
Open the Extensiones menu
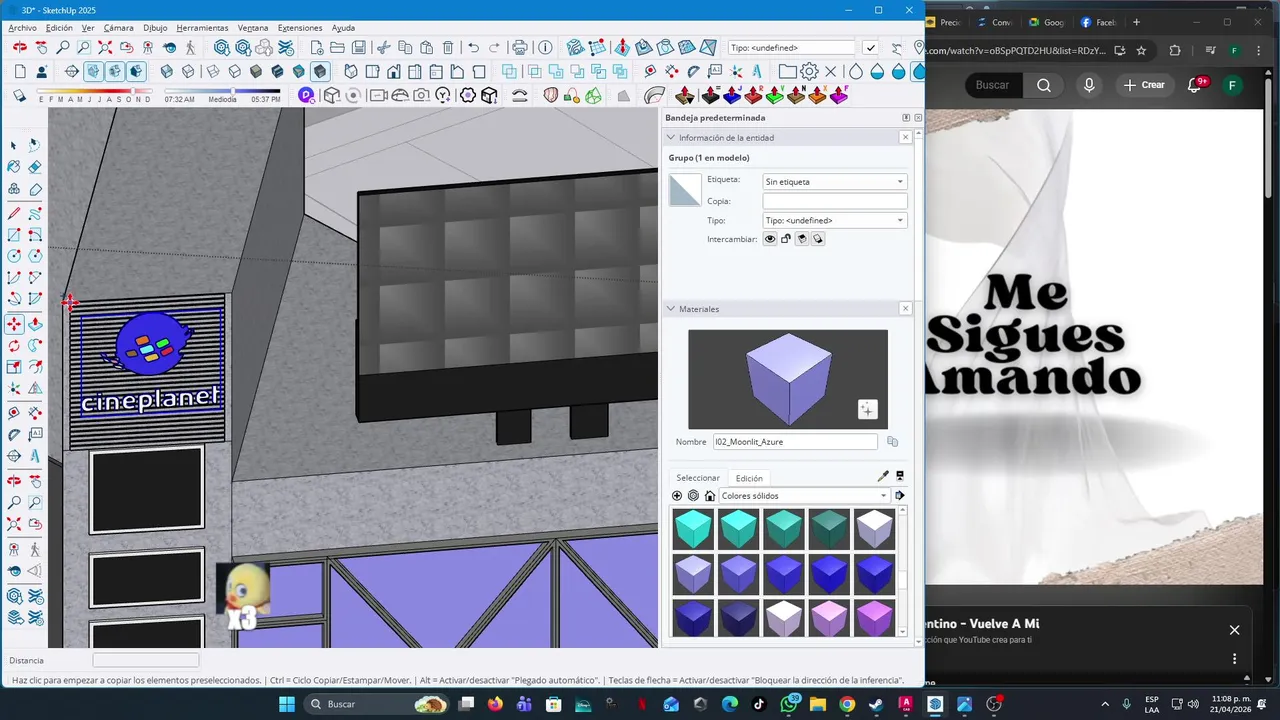(300, 28)
